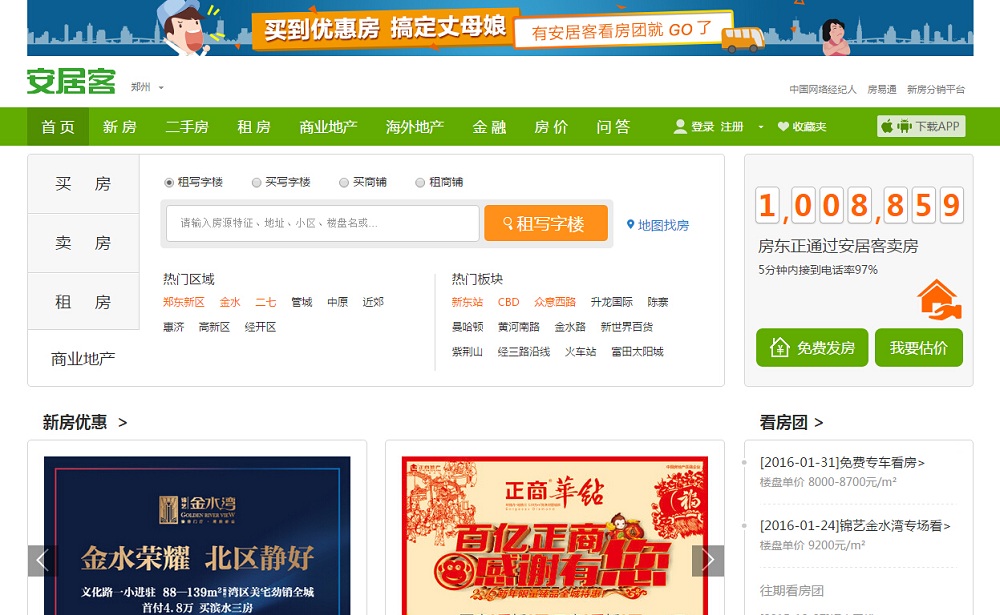Open the 2016-01-24 锦艺金水湾专场看 link

click(x=855, y=526)
